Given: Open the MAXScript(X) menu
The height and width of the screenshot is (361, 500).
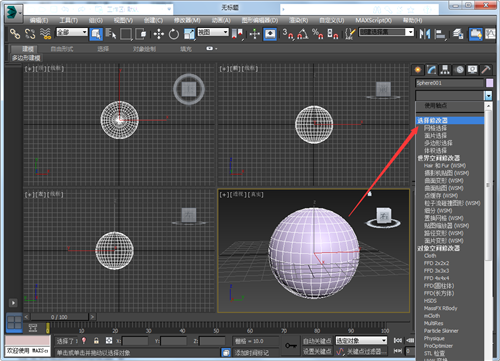Looking at the screenshot, I should [x=373, y=21].
